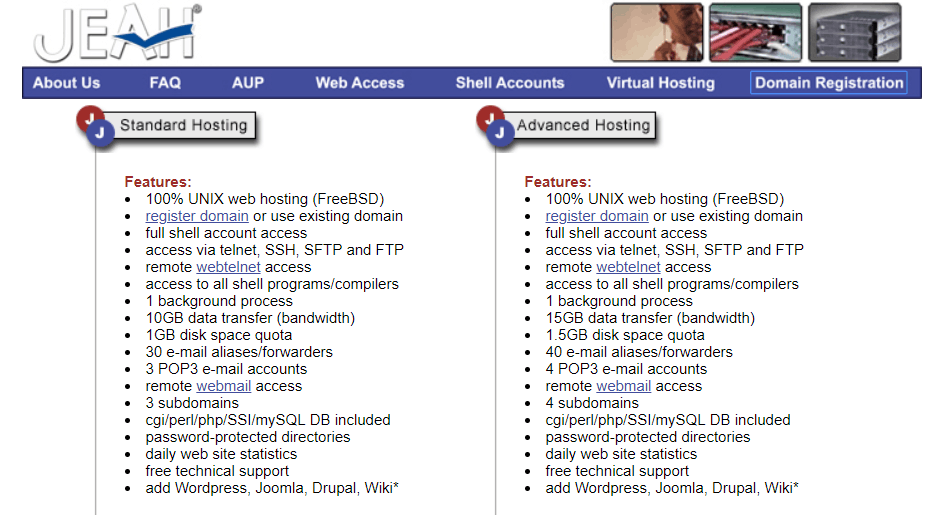Open webmail link in Advanced Hosting list
This screenshot has width=938, height=515.
(623, 386)
